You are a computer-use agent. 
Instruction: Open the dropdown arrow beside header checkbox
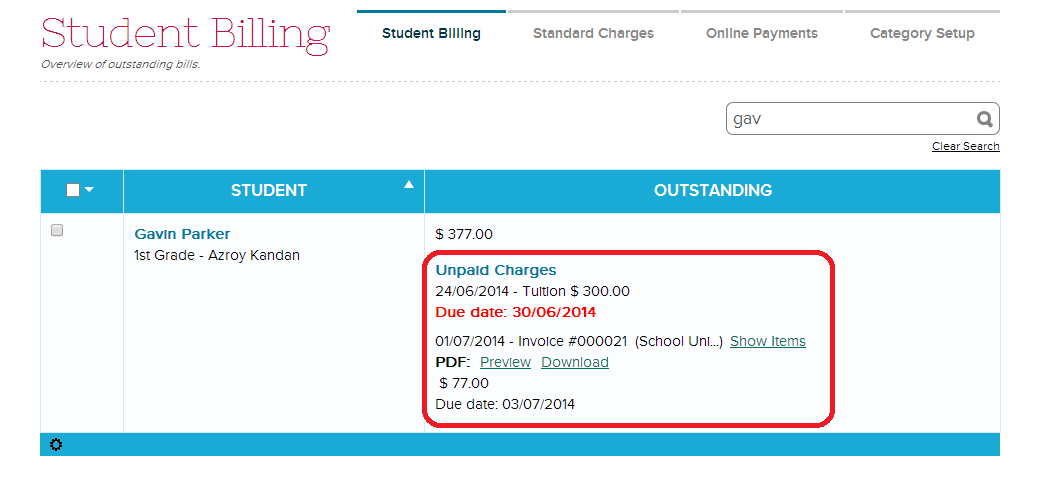(90, 190)
